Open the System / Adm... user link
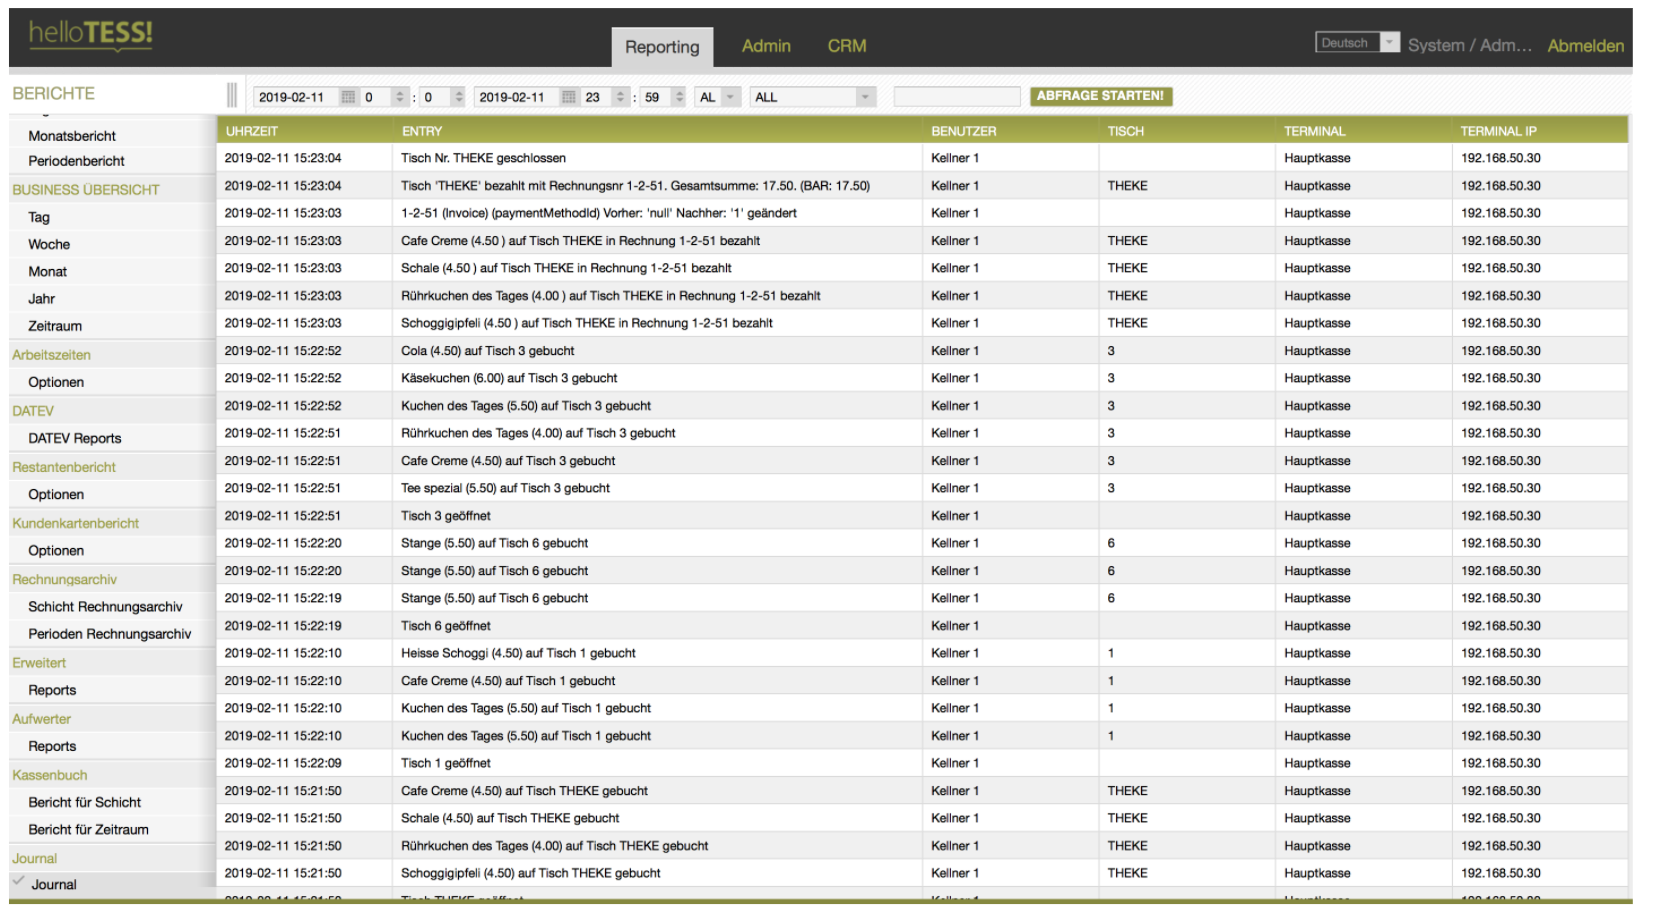The width and height of the screenshot is (1663, 918). (x=1469, y=46)
